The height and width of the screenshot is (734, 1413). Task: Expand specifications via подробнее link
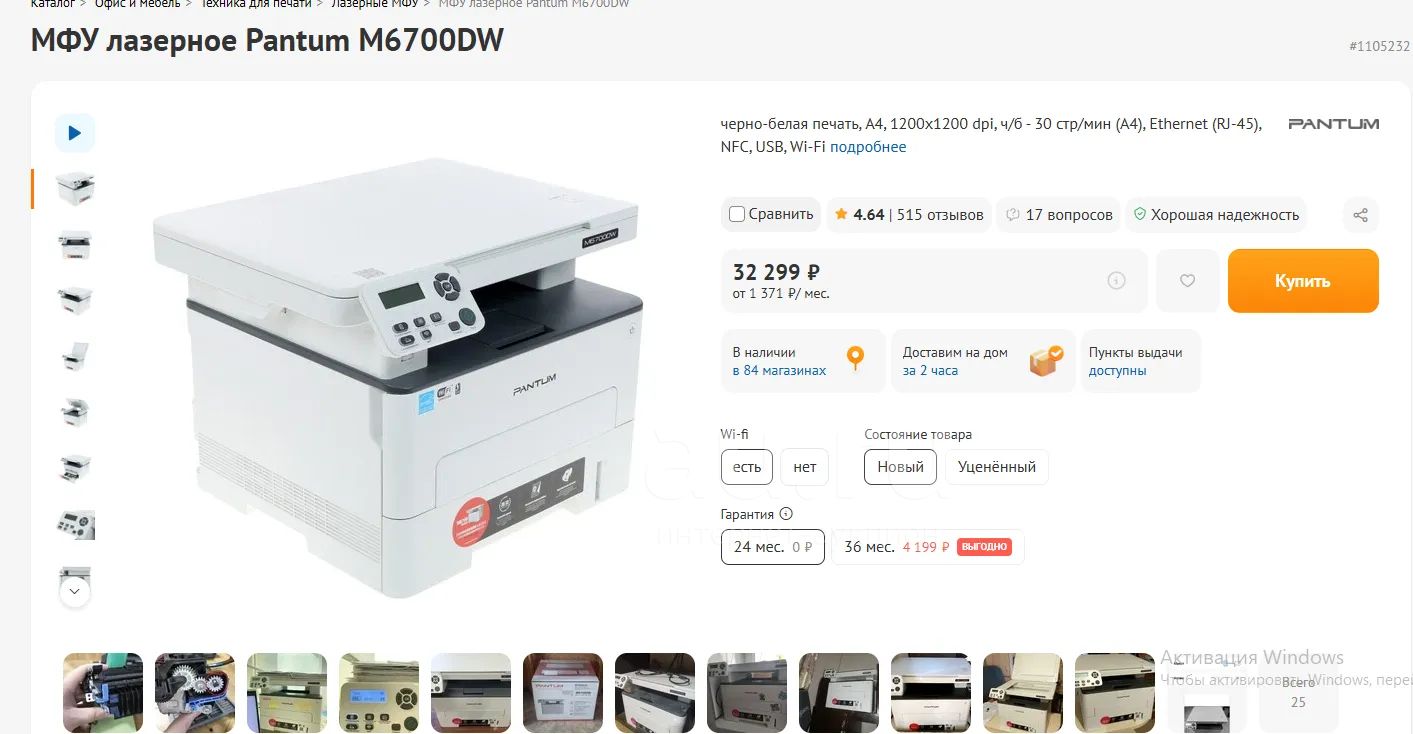[868, 147]
